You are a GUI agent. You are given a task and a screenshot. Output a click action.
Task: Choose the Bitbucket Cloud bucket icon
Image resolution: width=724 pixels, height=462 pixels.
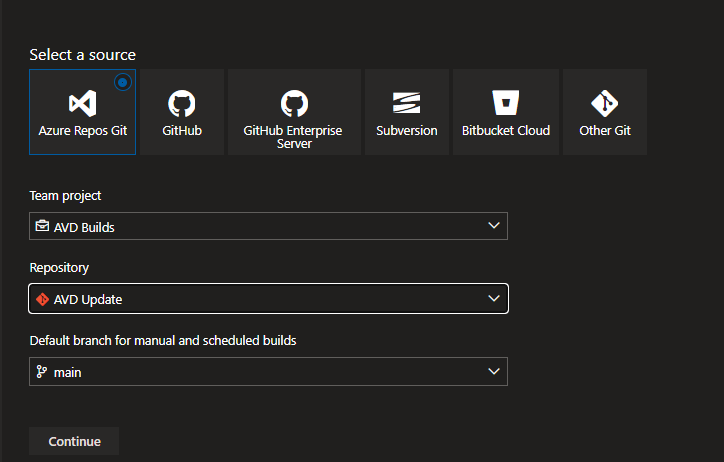coord(506,103)
